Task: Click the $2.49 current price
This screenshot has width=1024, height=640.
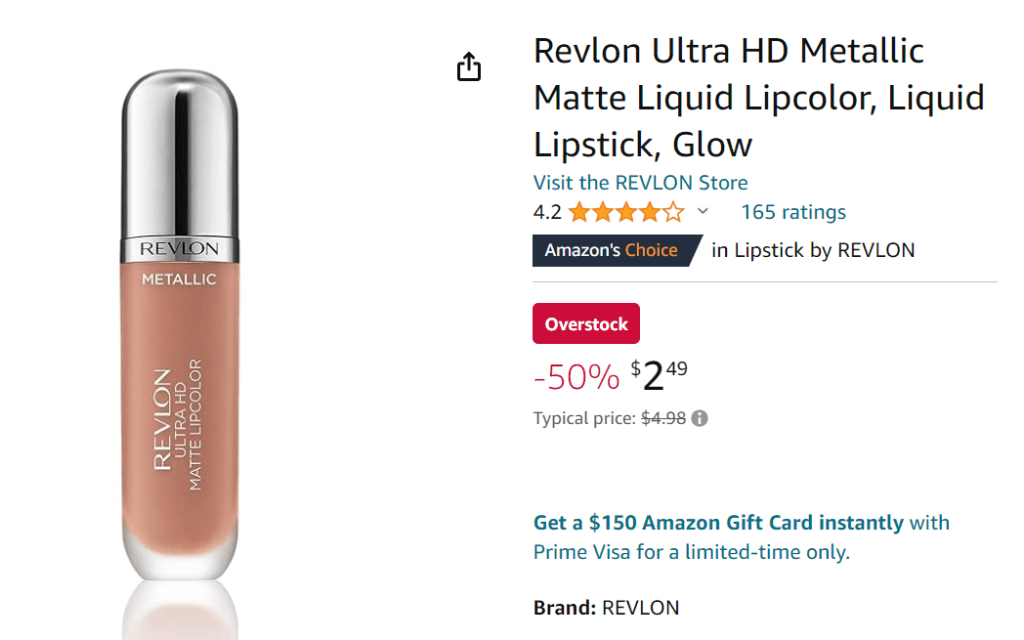Action: click(x=660, y=376)
